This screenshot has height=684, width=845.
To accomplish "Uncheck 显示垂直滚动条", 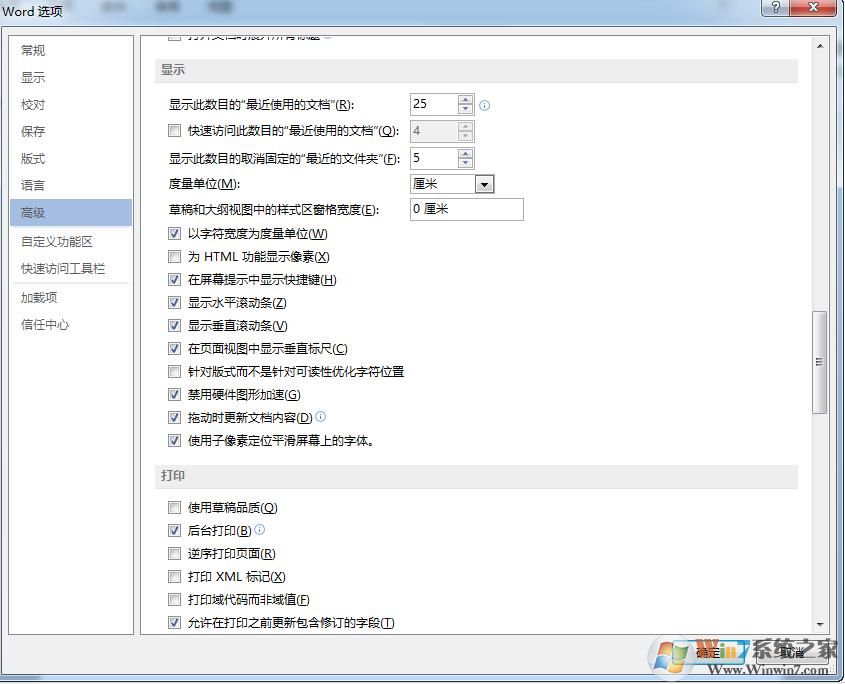I will point(174,326).
